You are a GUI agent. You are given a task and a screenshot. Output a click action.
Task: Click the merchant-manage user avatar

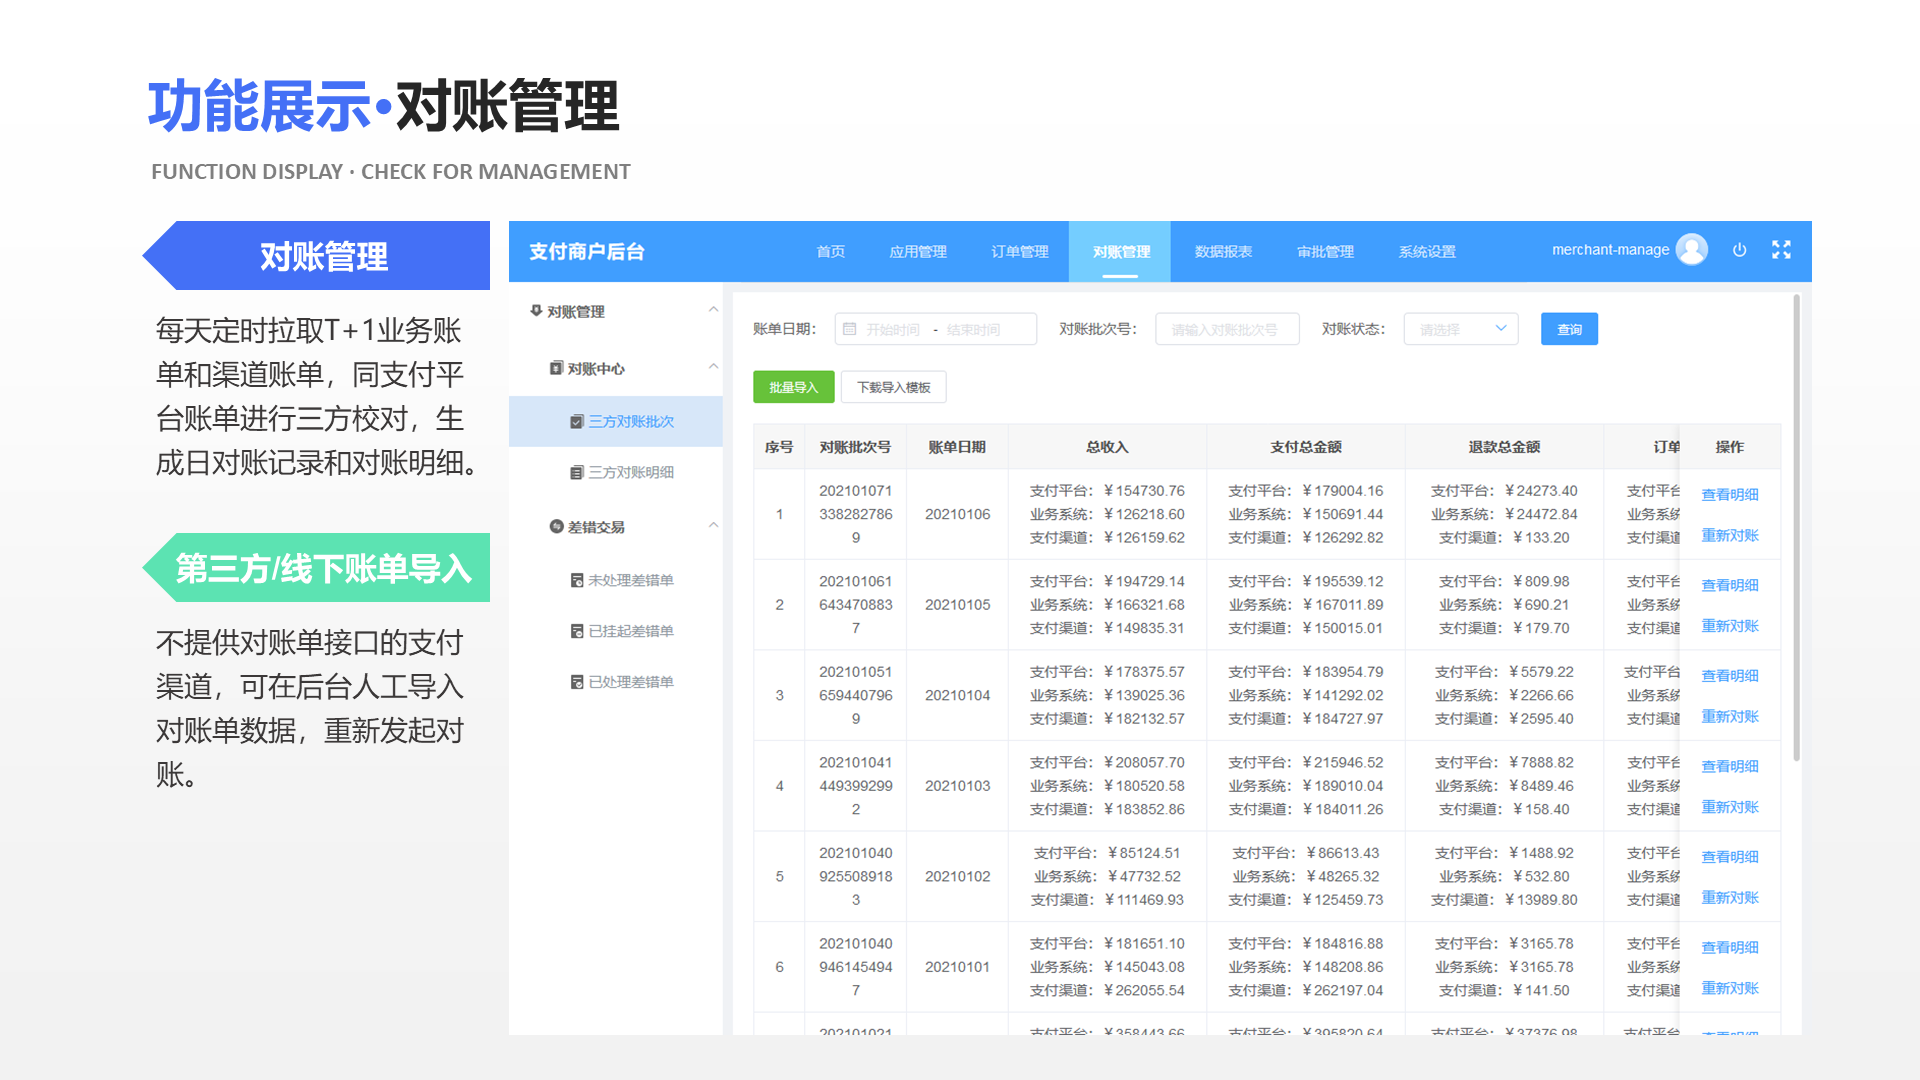tap(1692, 249)
